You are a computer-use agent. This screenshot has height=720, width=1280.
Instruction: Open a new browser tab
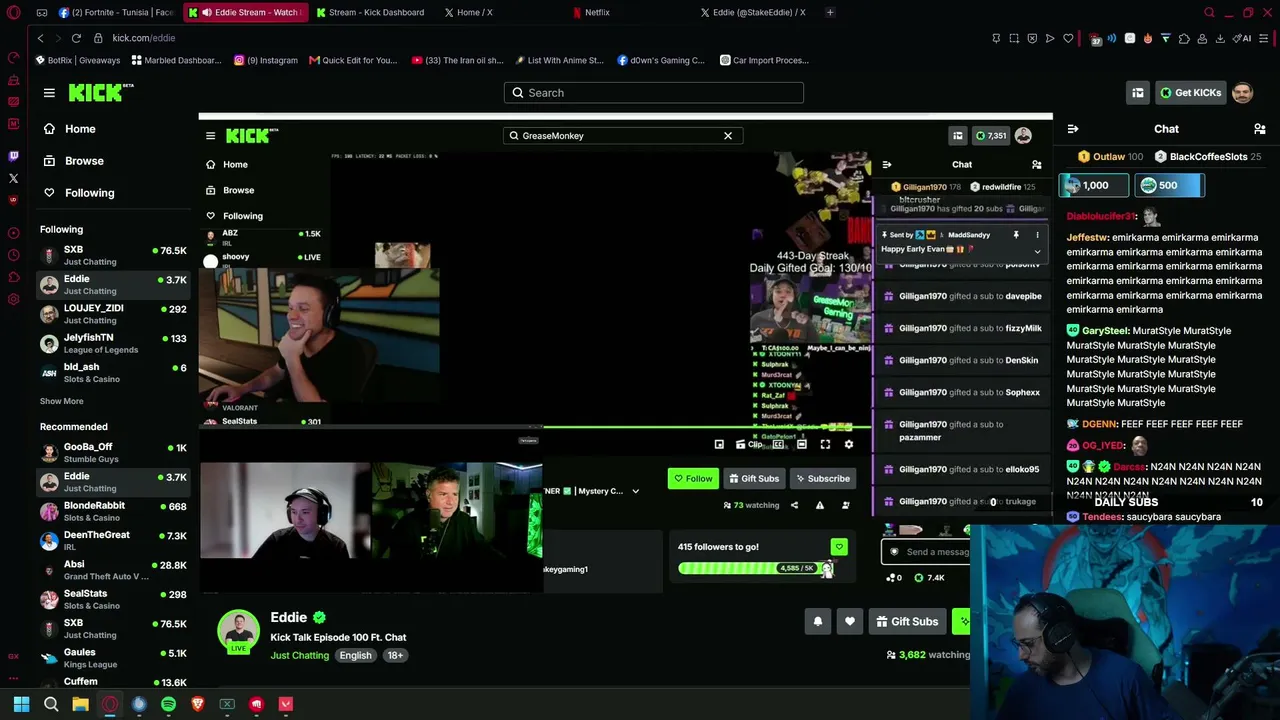[x=830, y=13]
